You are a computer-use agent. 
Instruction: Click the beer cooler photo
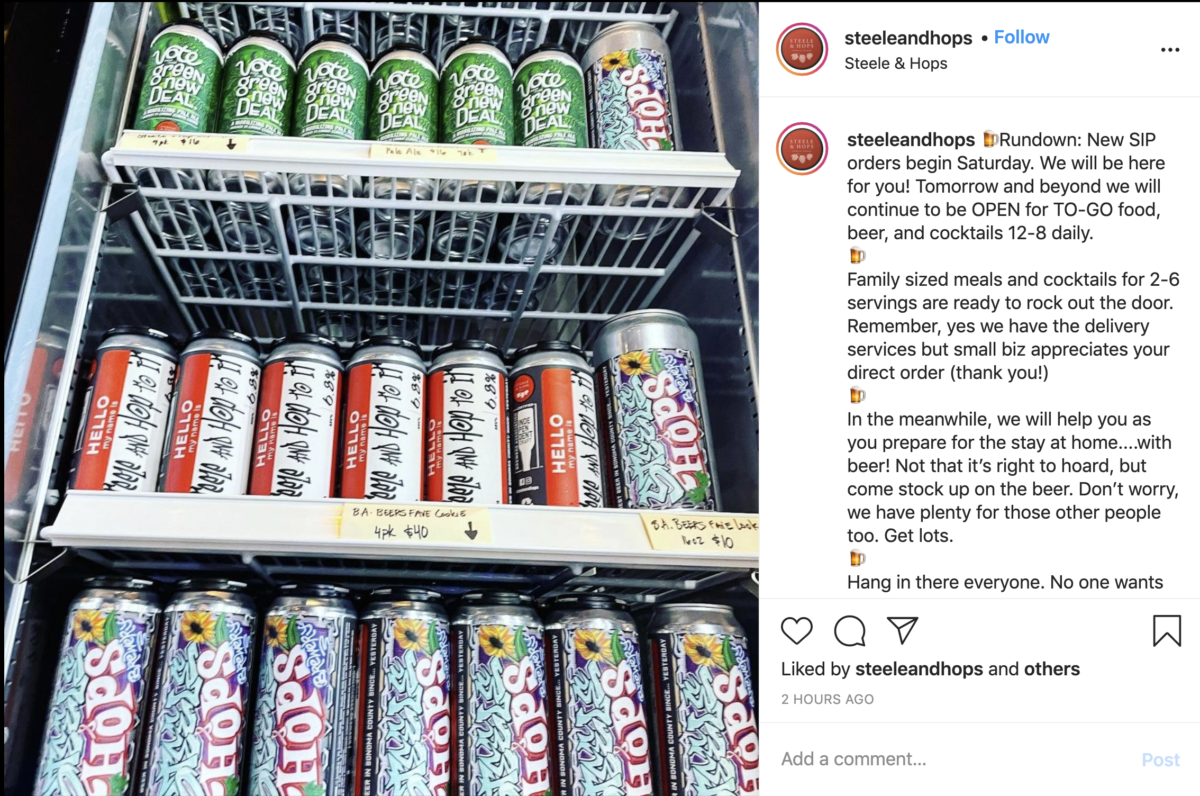pyautogui.click(x=380, y=398)
